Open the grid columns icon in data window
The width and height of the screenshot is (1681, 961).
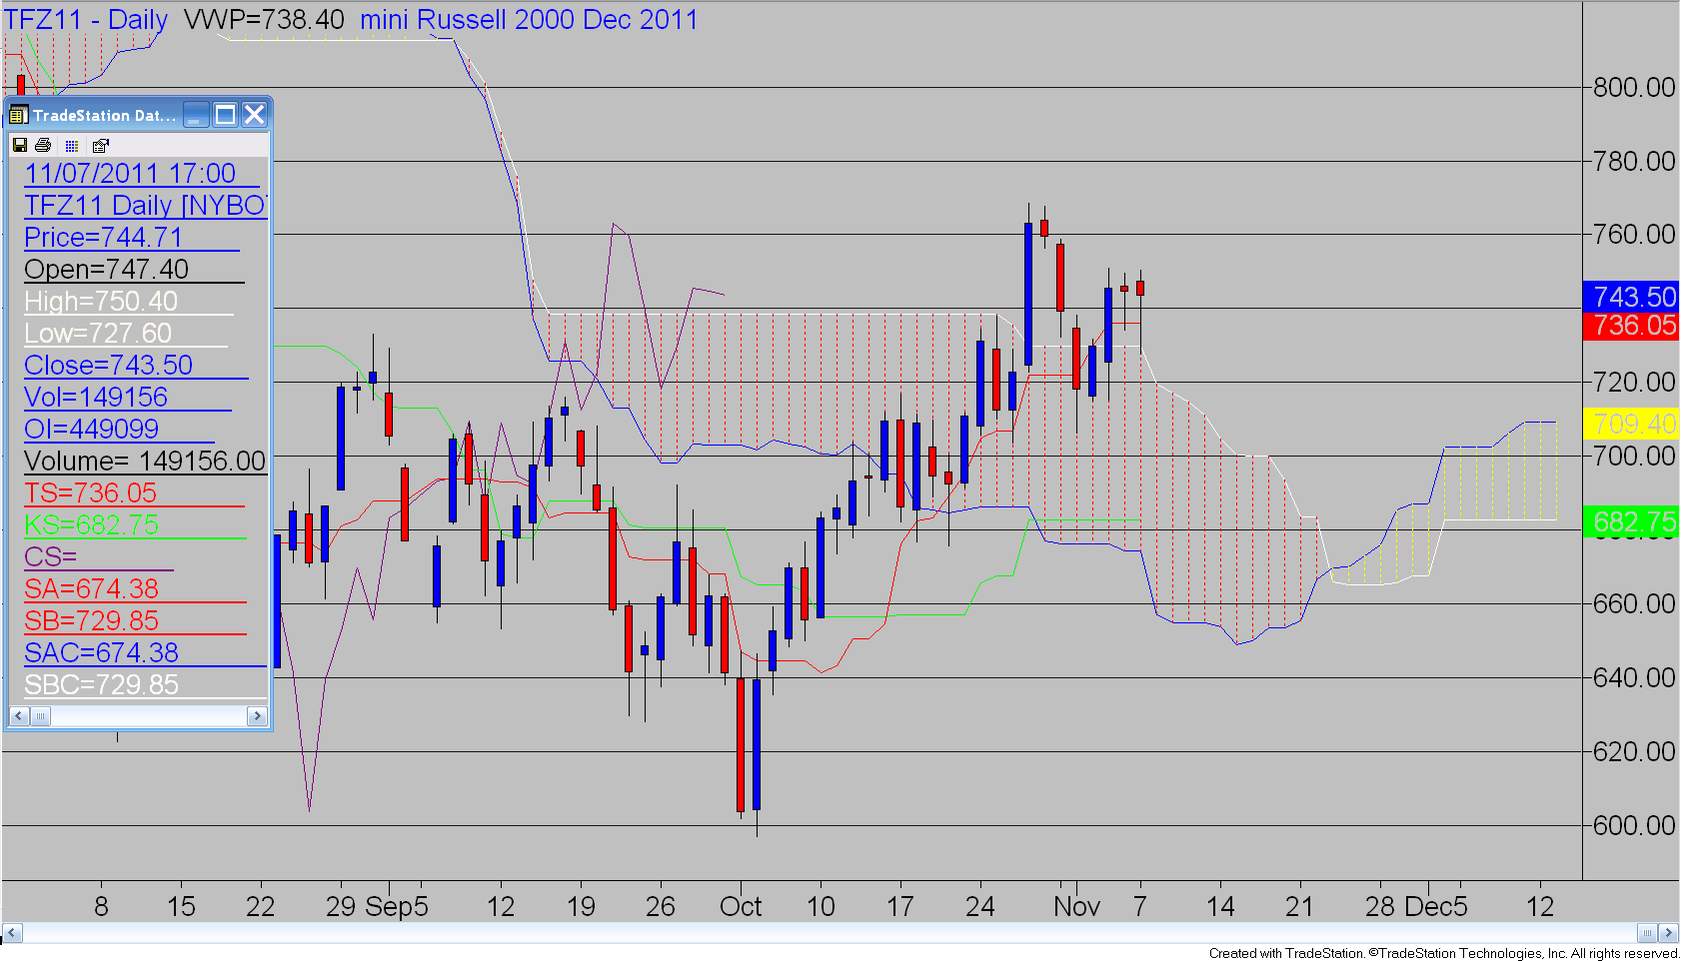(x=71, y=146)
